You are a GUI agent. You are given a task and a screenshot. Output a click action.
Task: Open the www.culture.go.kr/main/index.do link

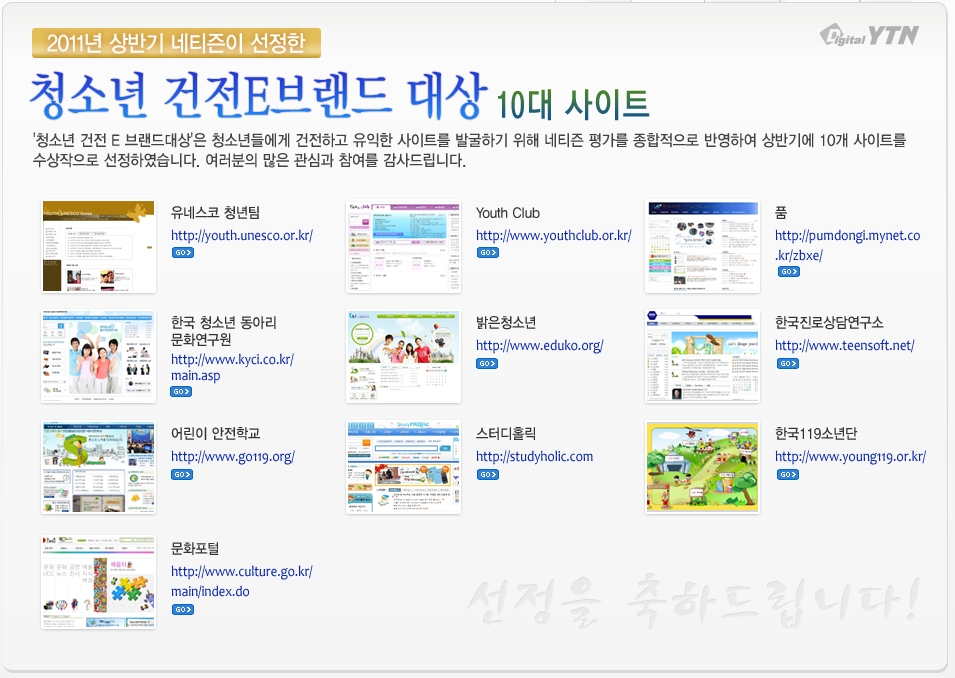point(242,581)
